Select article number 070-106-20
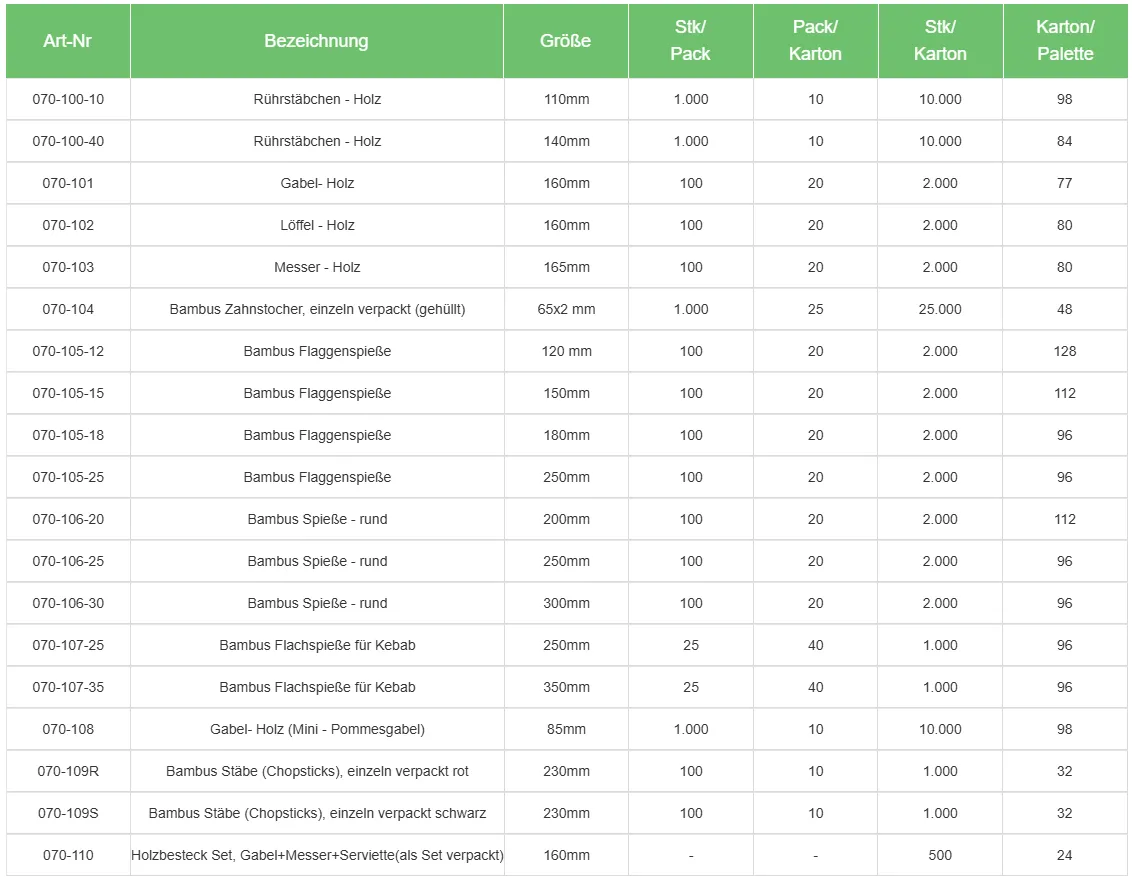 (x=68, y=519)
